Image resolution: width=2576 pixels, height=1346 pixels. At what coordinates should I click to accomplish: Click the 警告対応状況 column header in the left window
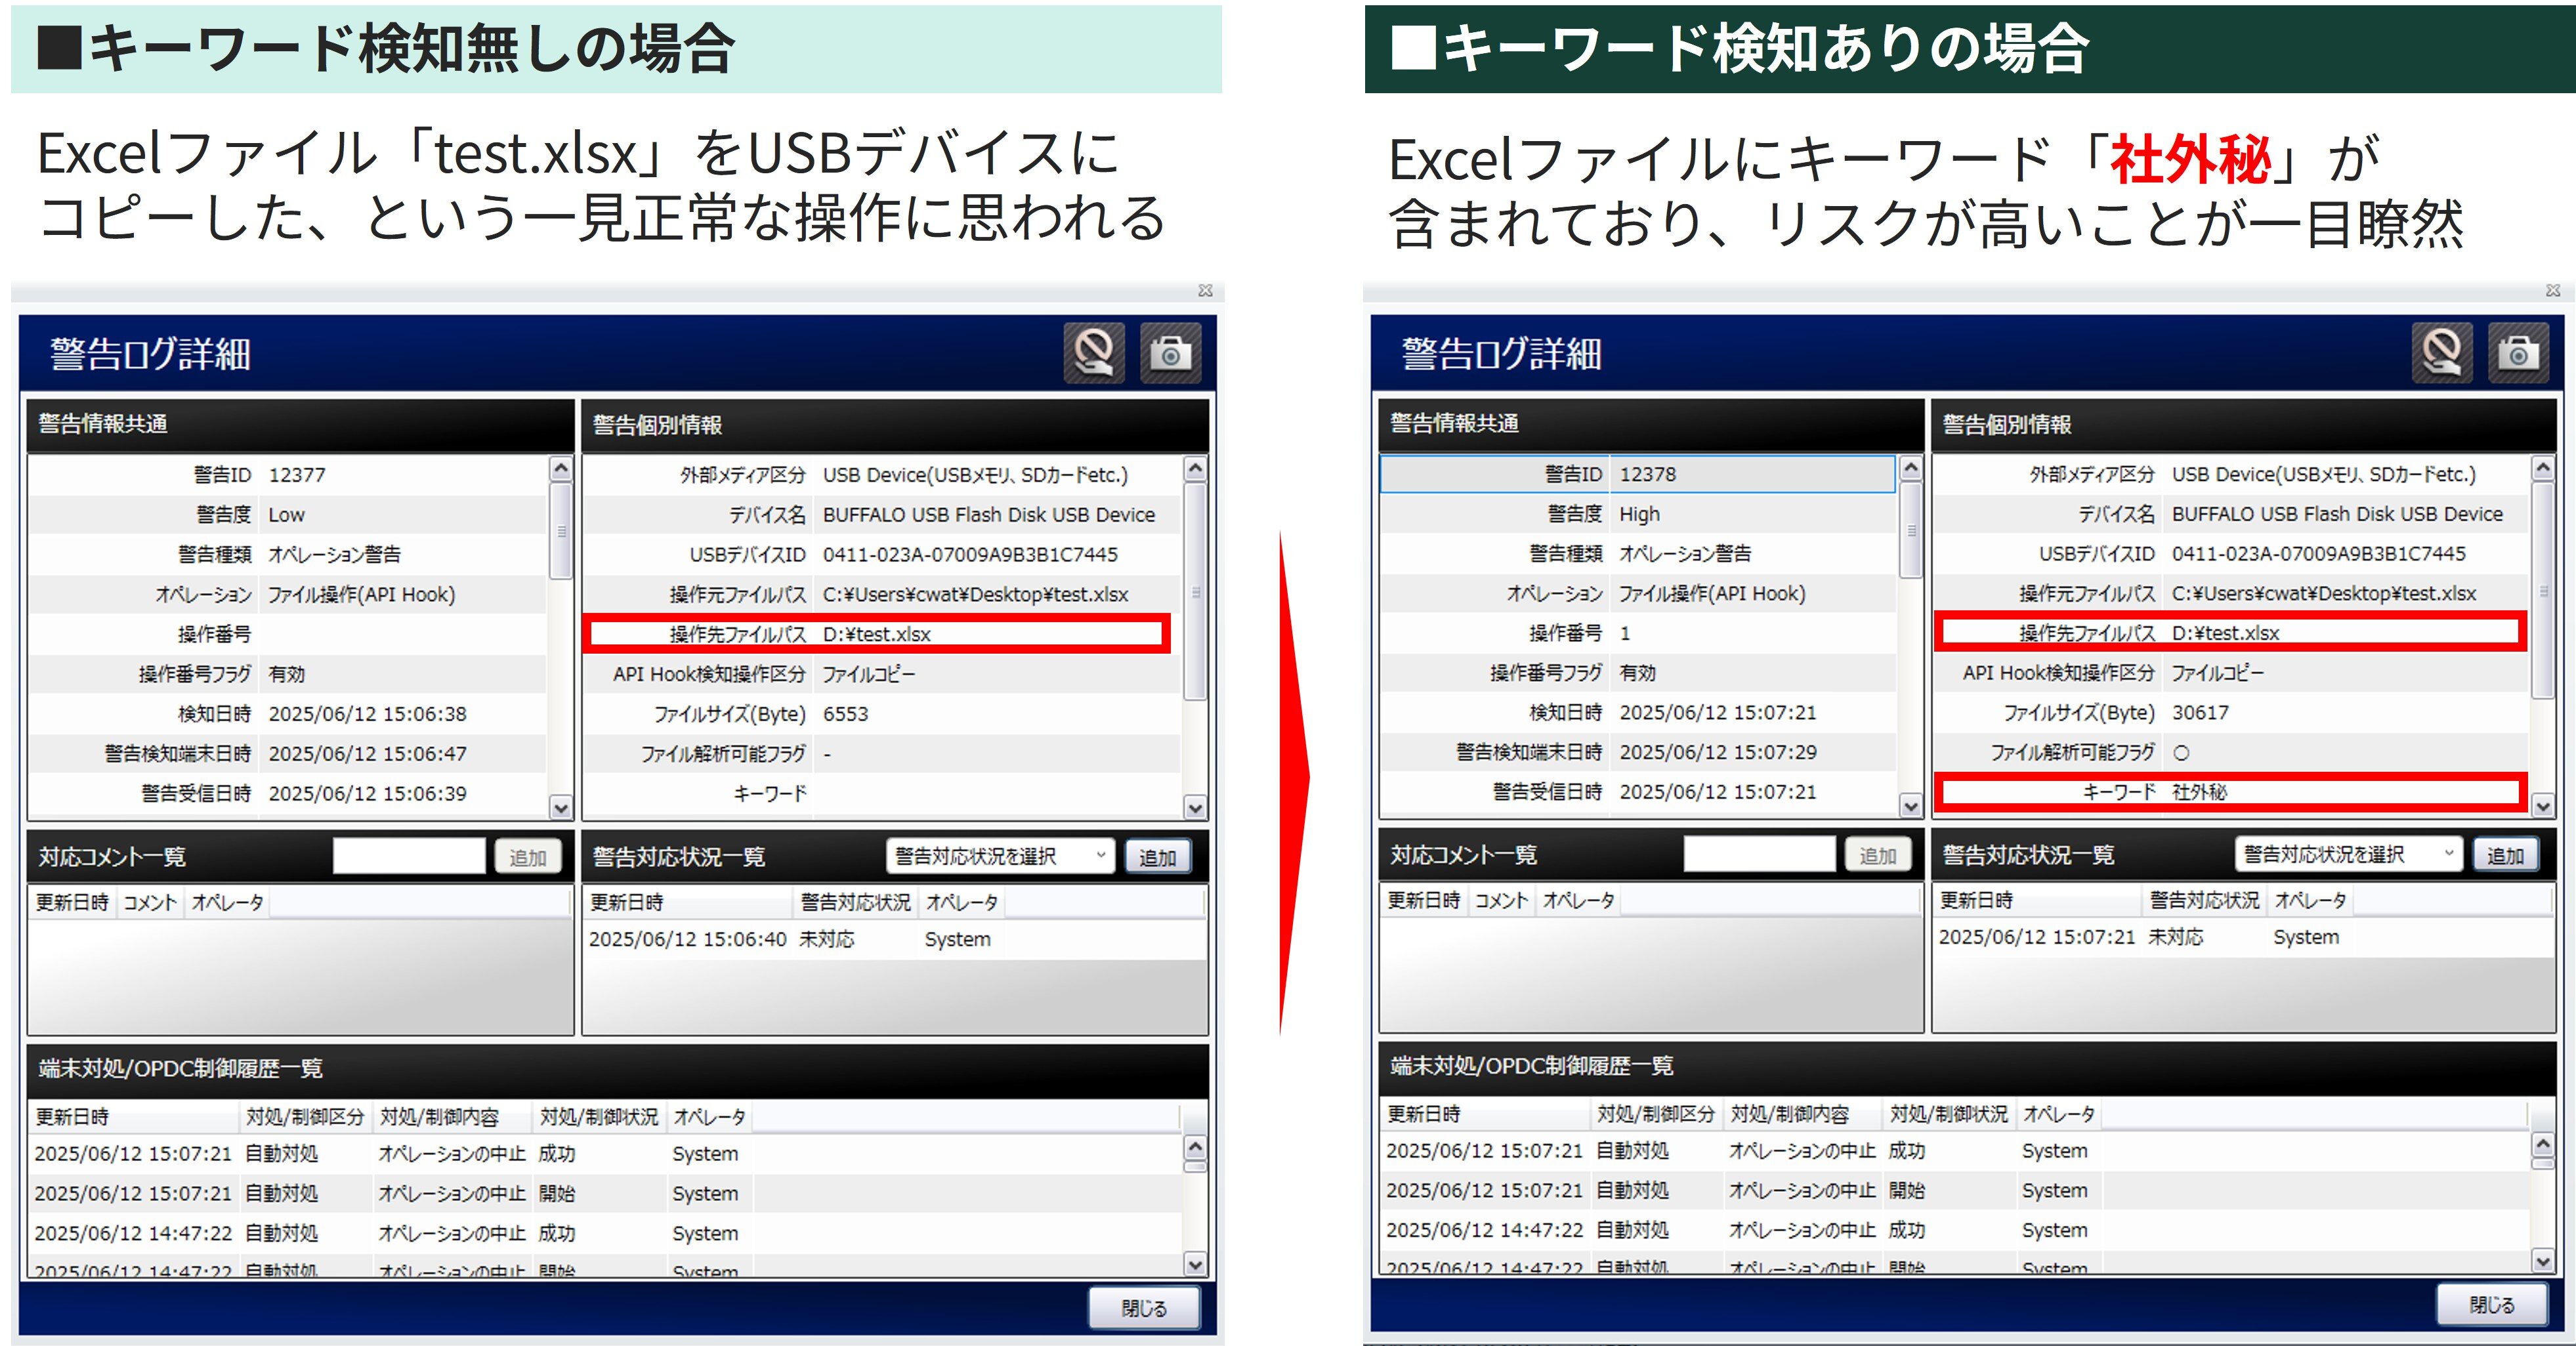[856, 902]
